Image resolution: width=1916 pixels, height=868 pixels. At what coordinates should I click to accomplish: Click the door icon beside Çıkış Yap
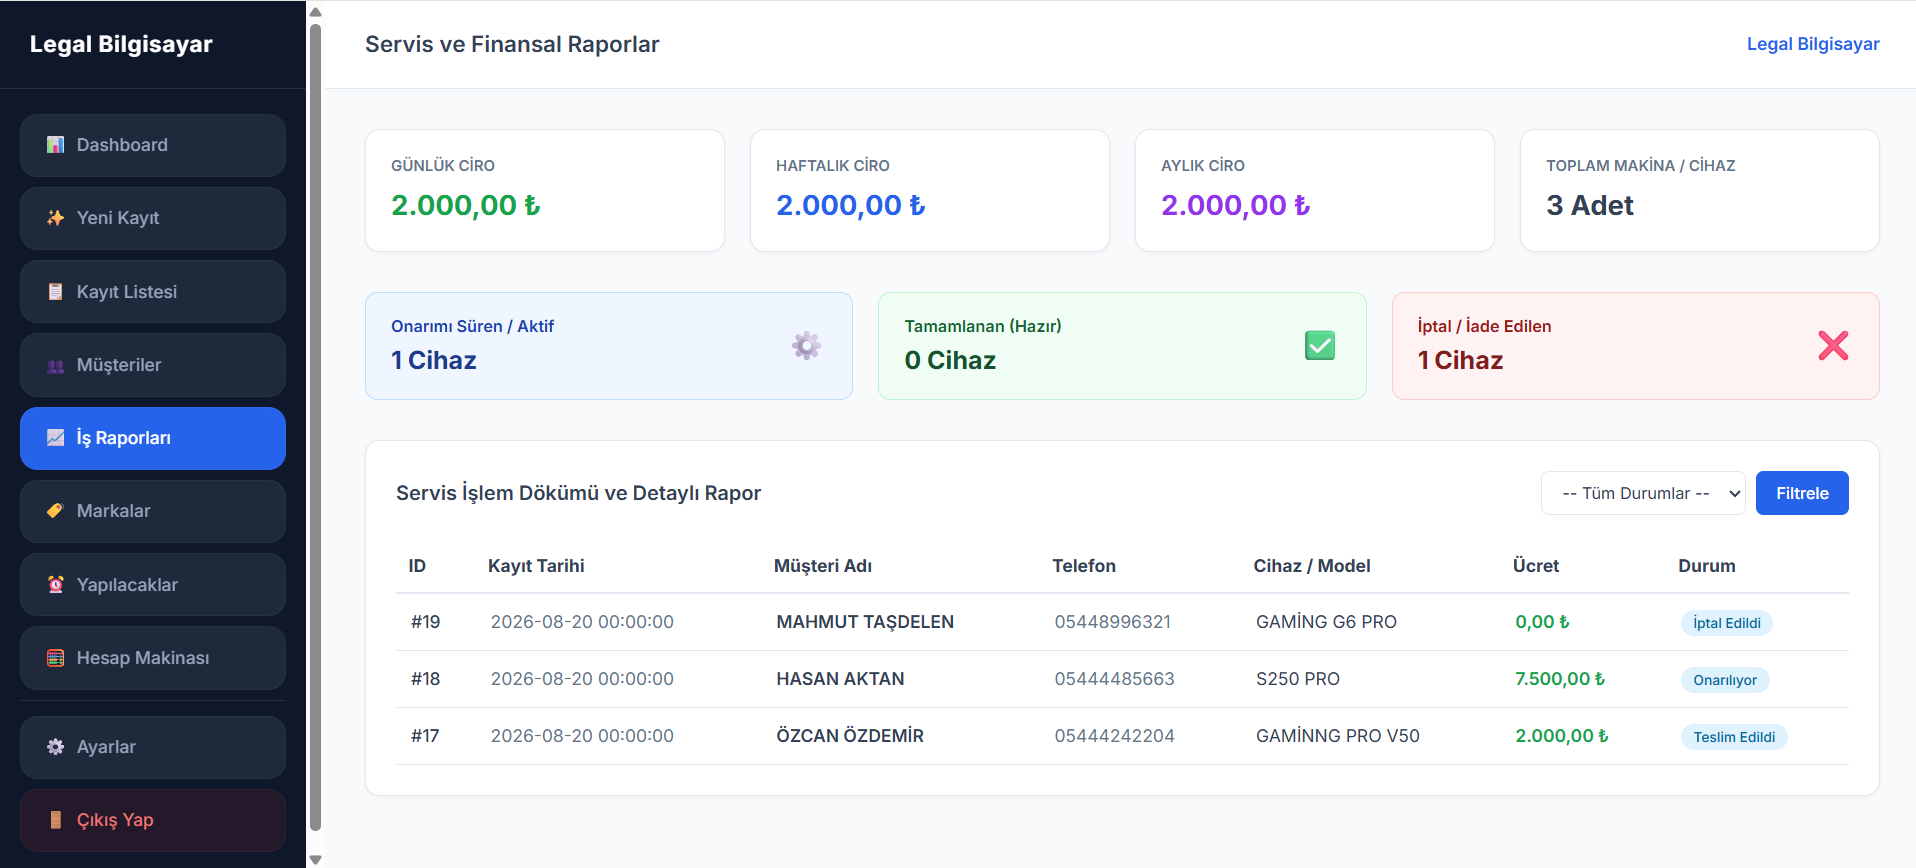tap(56, 820)
